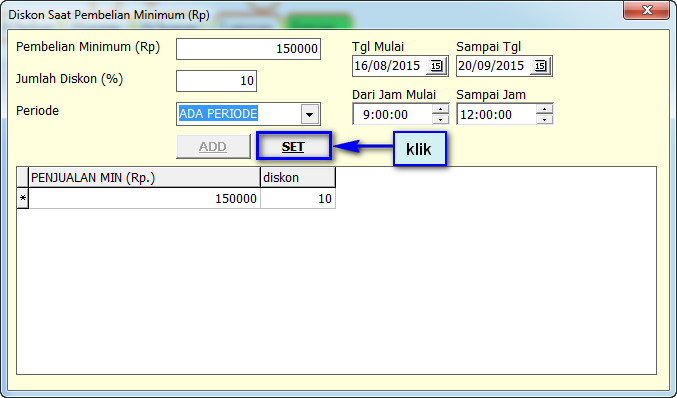Decrease Dari Jam Mulai time with down arrow
Image resolution: width=677 pixels, height=398 pixels.
(440, 119)
